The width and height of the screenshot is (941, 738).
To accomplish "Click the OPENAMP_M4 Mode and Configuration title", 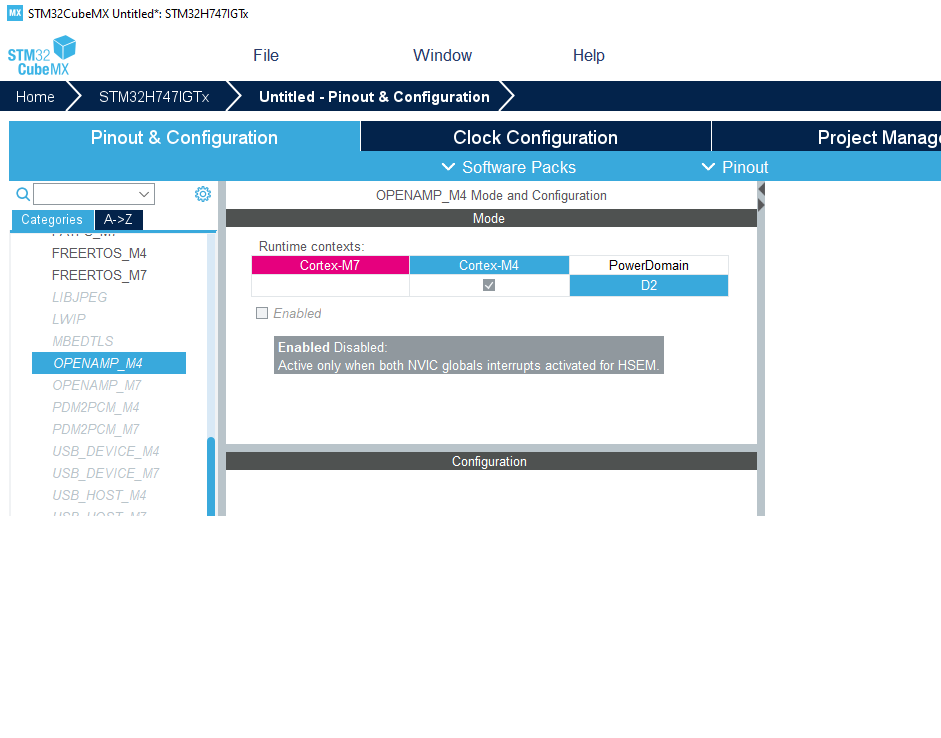I will point(491,196).
